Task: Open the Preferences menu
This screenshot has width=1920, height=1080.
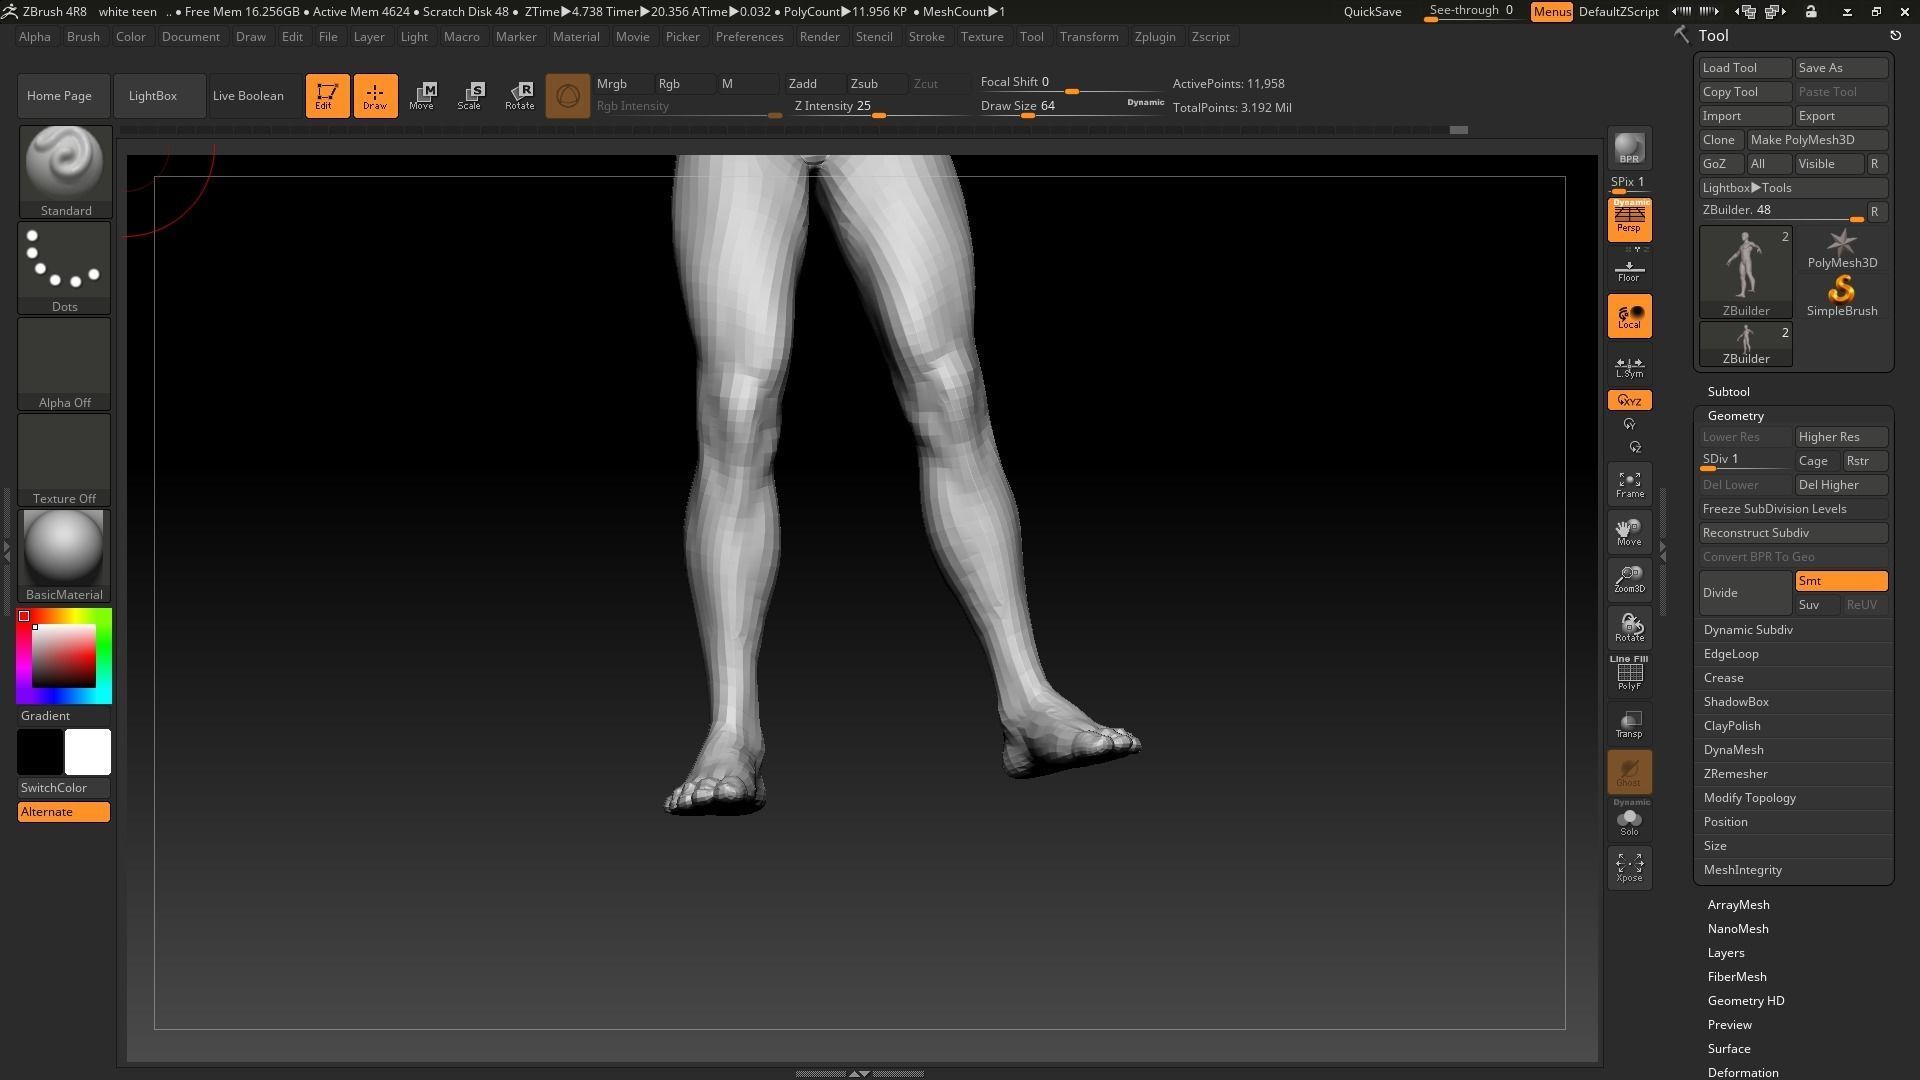Action: coord(749,37)
